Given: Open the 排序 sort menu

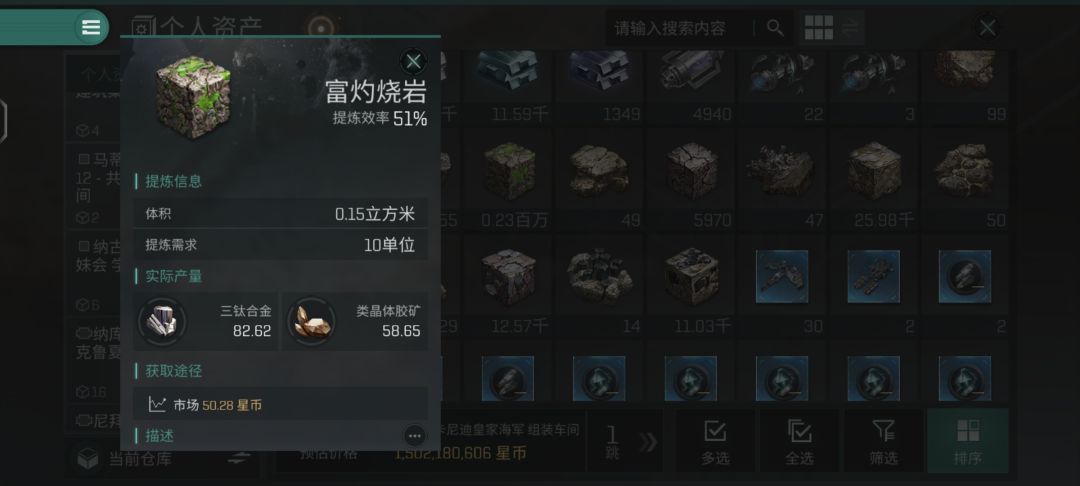Looking at the screenshot, I should tap(968, 441).
